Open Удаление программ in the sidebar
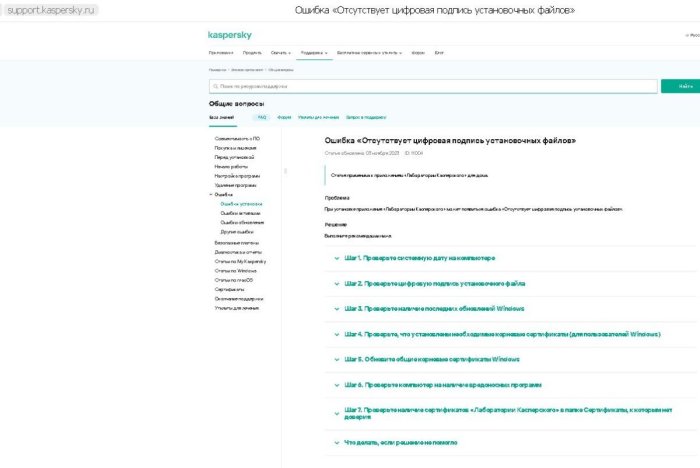 (x=235, y=185)
